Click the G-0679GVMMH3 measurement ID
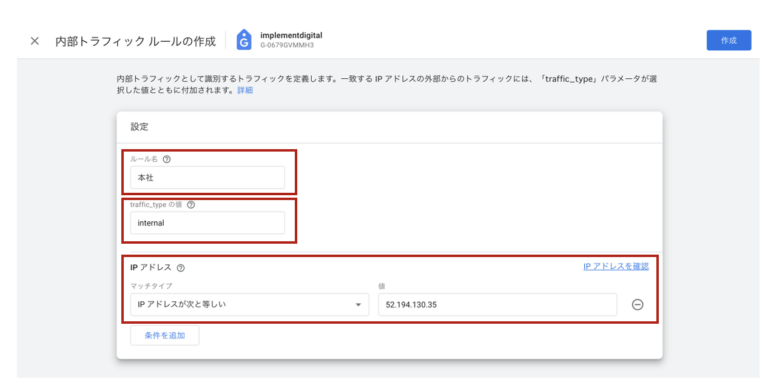The height and width of the screenshot is (388, 768). pos(287,45)
